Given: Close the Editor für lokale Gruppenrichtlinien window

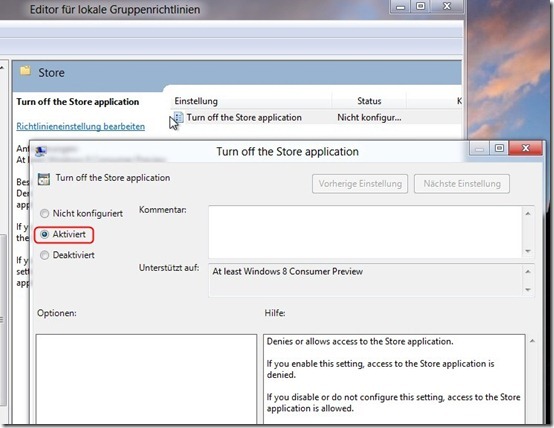Looking at the screenshot, I should (447, 6).
